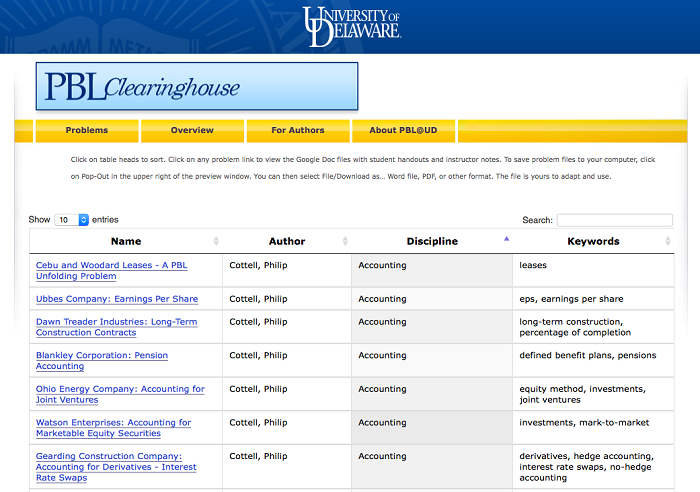Image resolution: width=700 pixels, height=492 pixels.
Task: Click Accounting in Watson Enterprises row
Action: tap(382, 422)
